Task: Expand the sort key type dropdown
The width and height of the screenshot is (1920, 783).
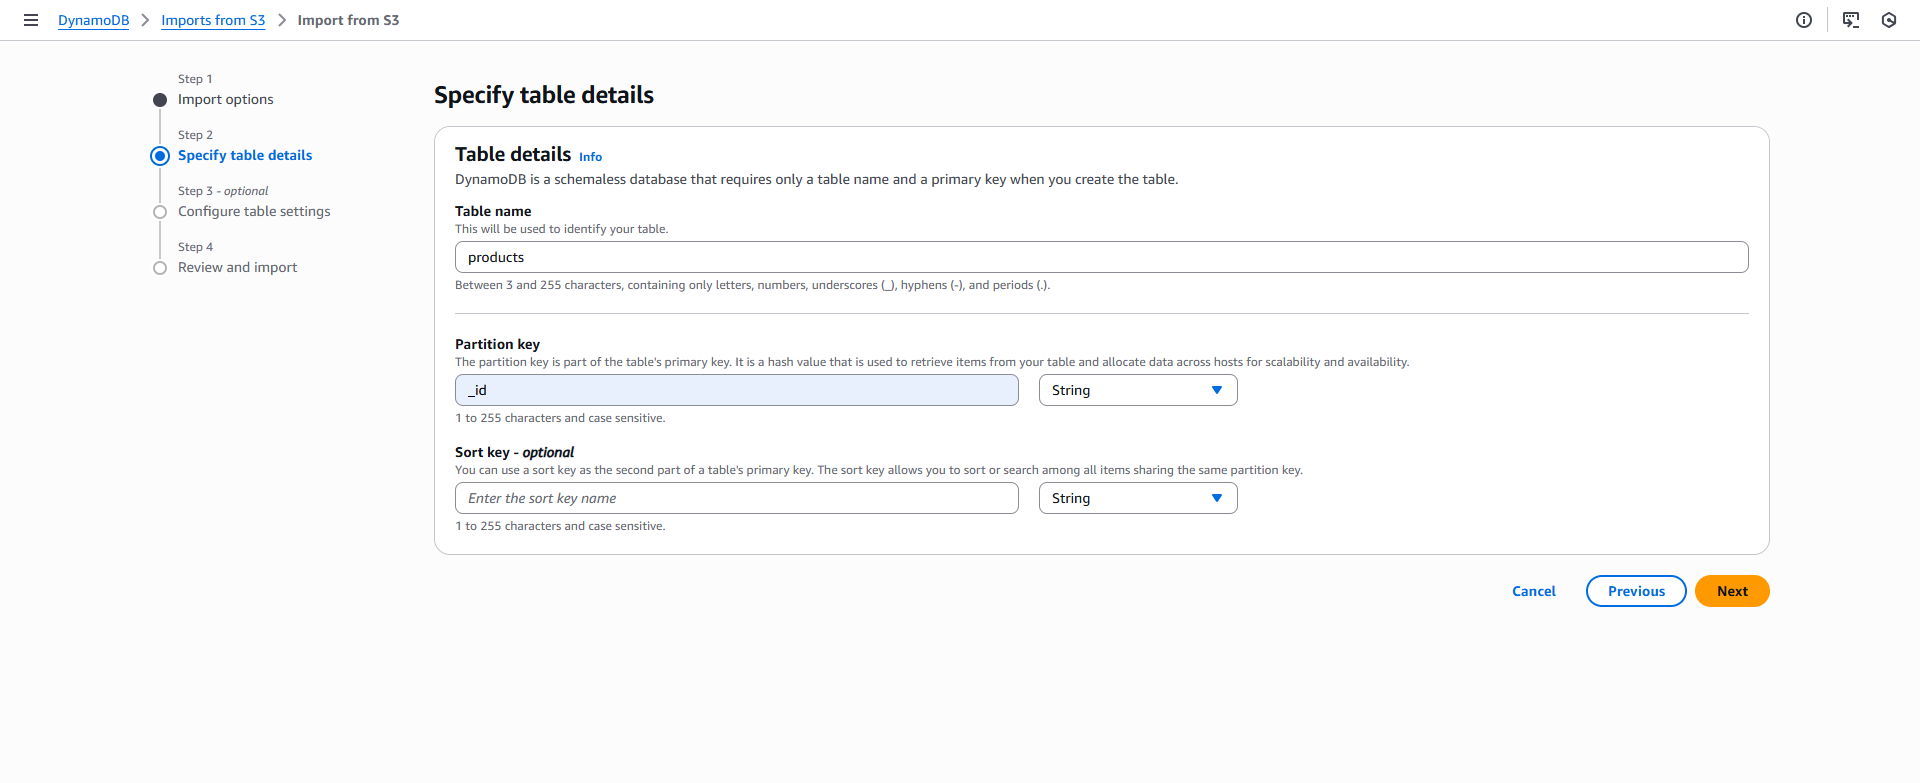Action: click(x=1137, y=498)
